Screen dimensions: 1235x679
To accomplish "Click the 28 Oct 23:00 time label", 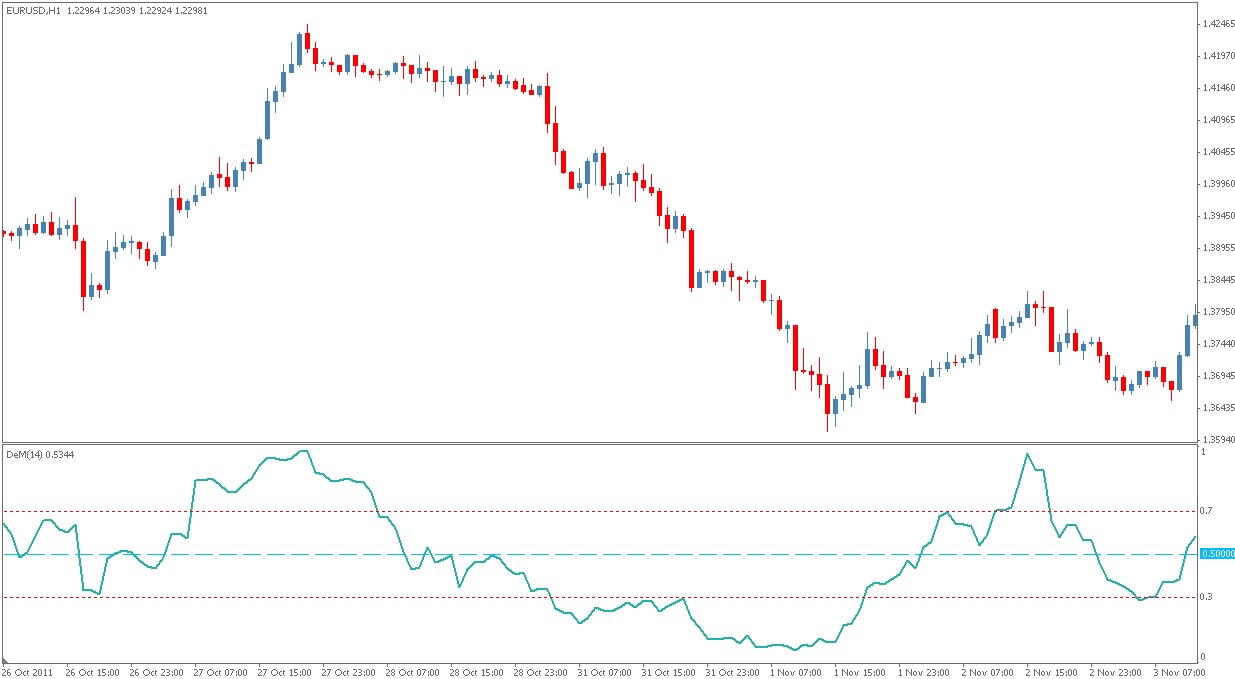I will (542, 672).
